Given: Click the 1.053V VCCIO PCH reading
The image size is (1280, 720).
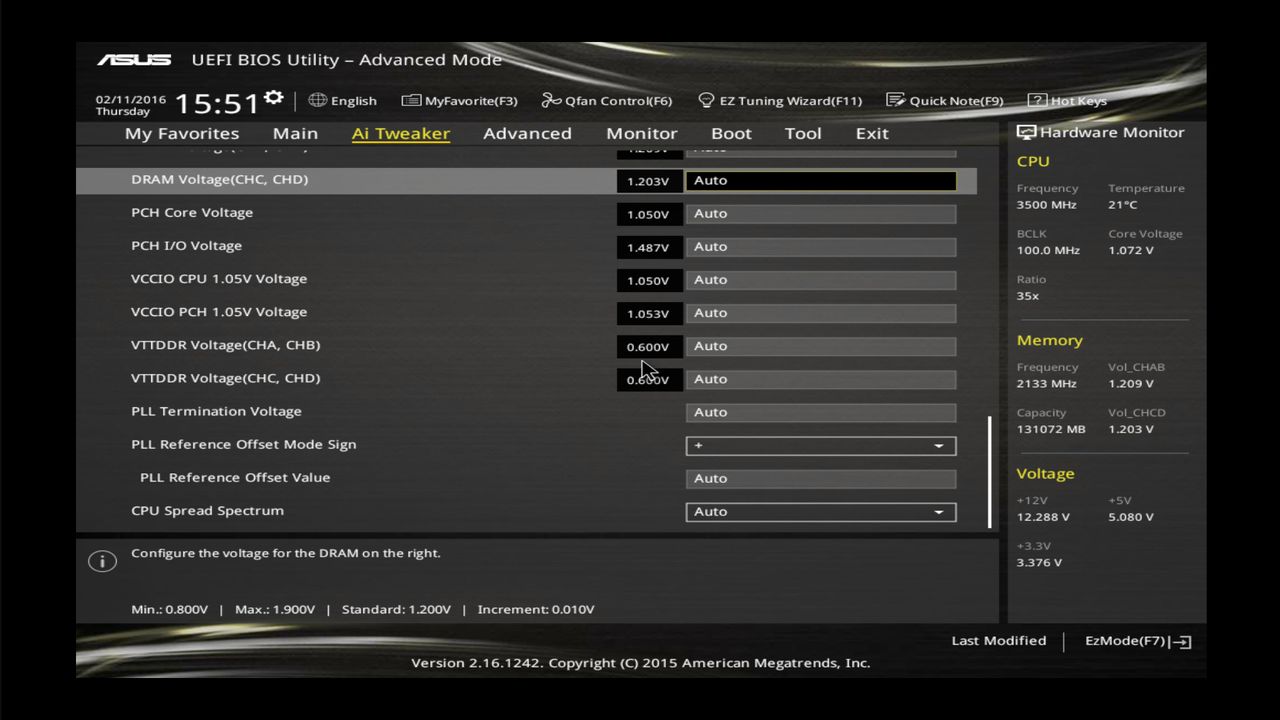Looking at the screenshot, I should (x=648, y=313).
